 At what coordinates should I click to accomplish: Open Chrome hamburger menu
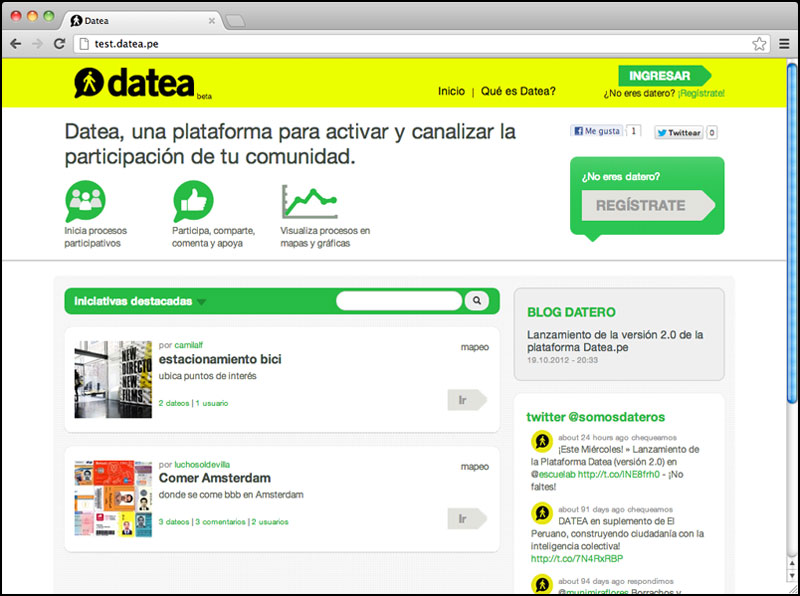(x=784, y=44)
